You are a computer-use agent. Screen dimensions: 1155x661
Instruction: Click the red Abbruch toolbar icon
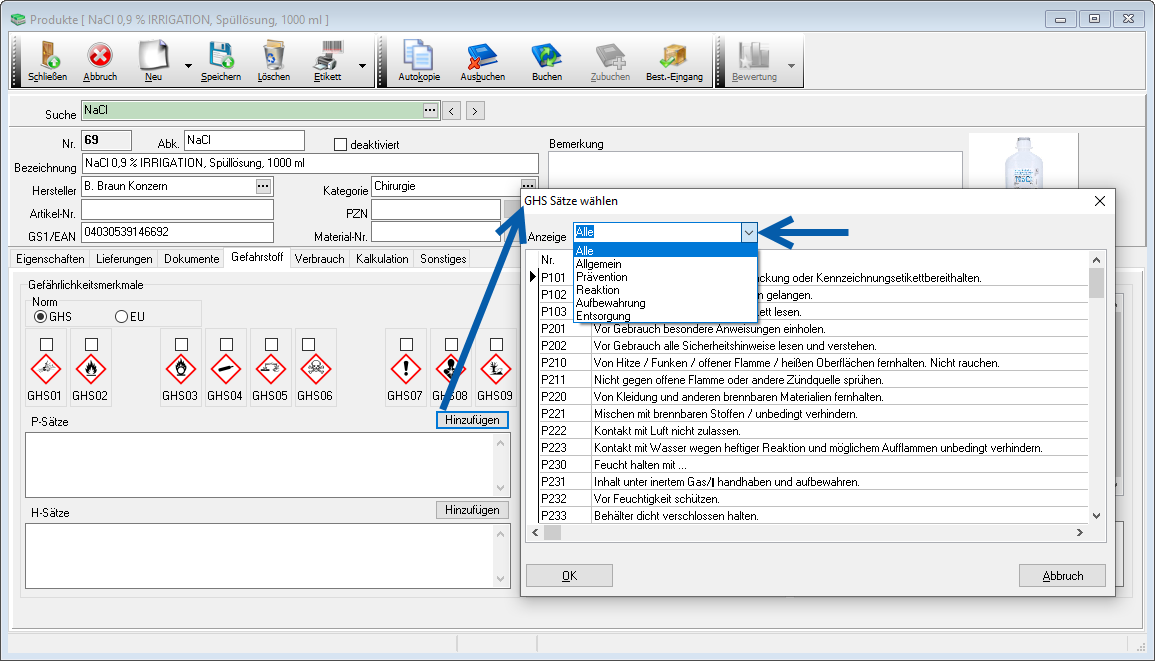click(x=100, y=60)
